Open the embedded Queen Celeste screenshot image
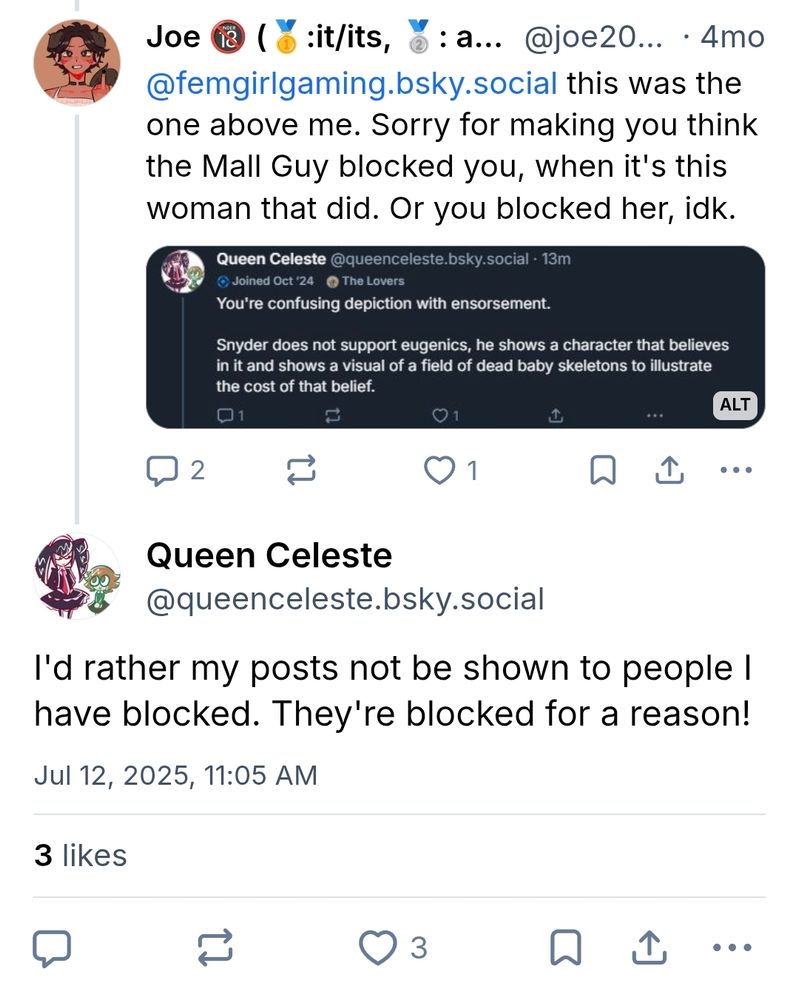Viewport: 799px width, 1000px height. [x=455, y=337]
